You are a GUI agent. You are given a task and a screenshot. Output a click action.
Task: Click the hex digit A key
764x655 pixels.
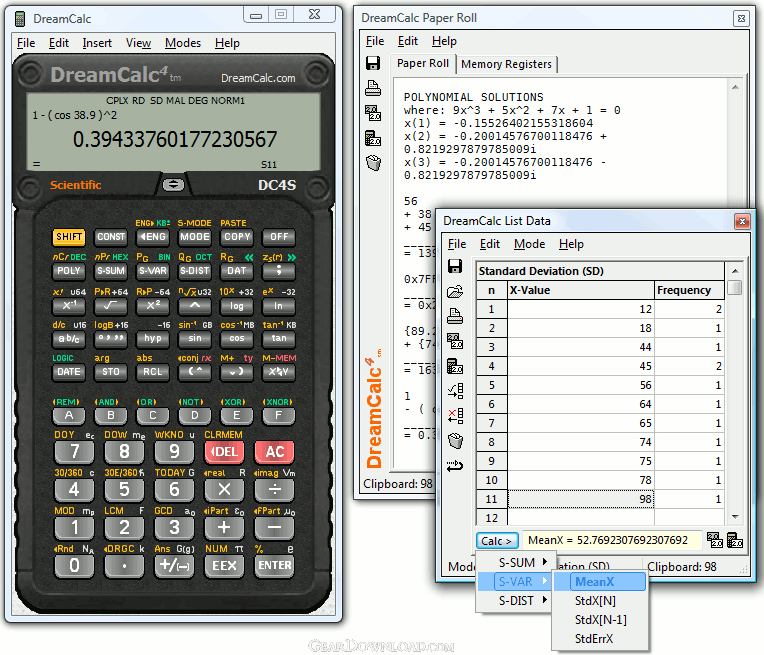coord(69,416)
